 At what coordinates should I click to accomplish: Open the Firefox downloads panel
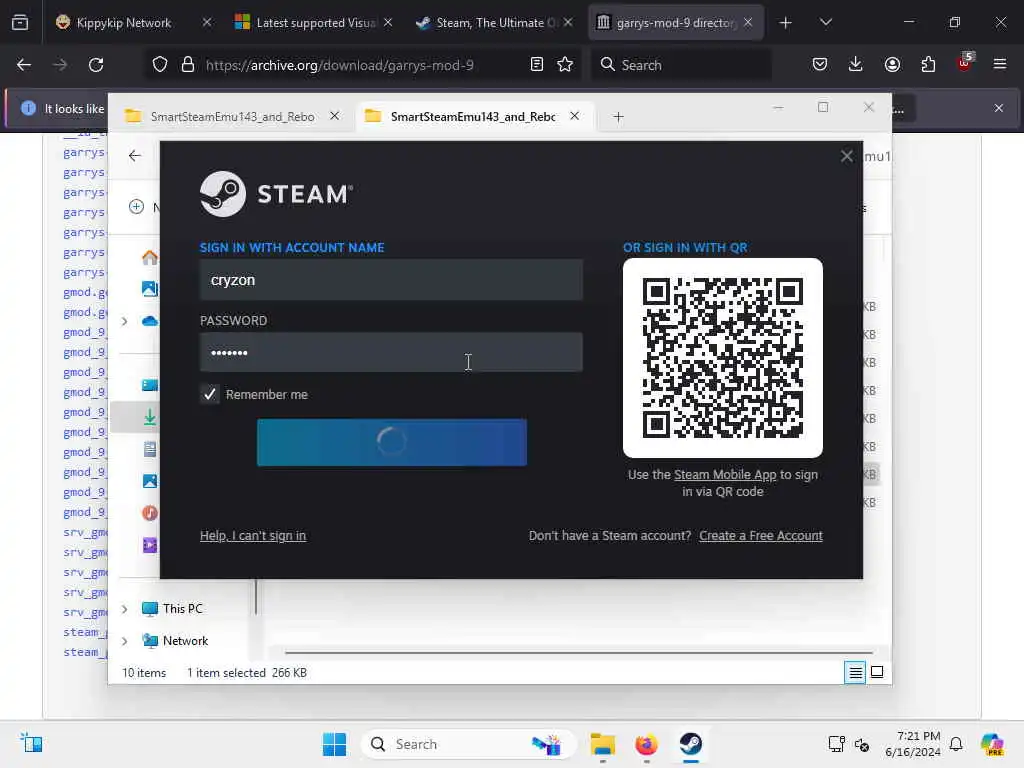(x=856, y=64)
